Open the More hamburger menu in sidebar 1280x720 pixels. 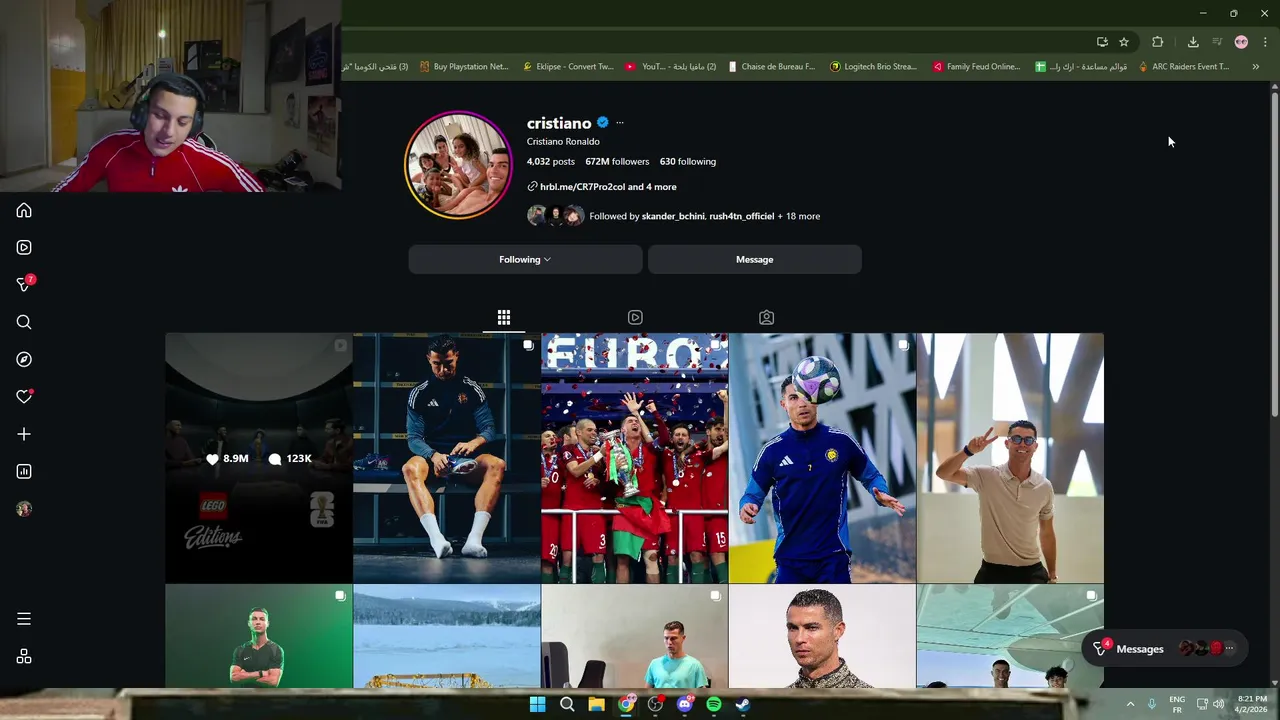tap(24, 619)
